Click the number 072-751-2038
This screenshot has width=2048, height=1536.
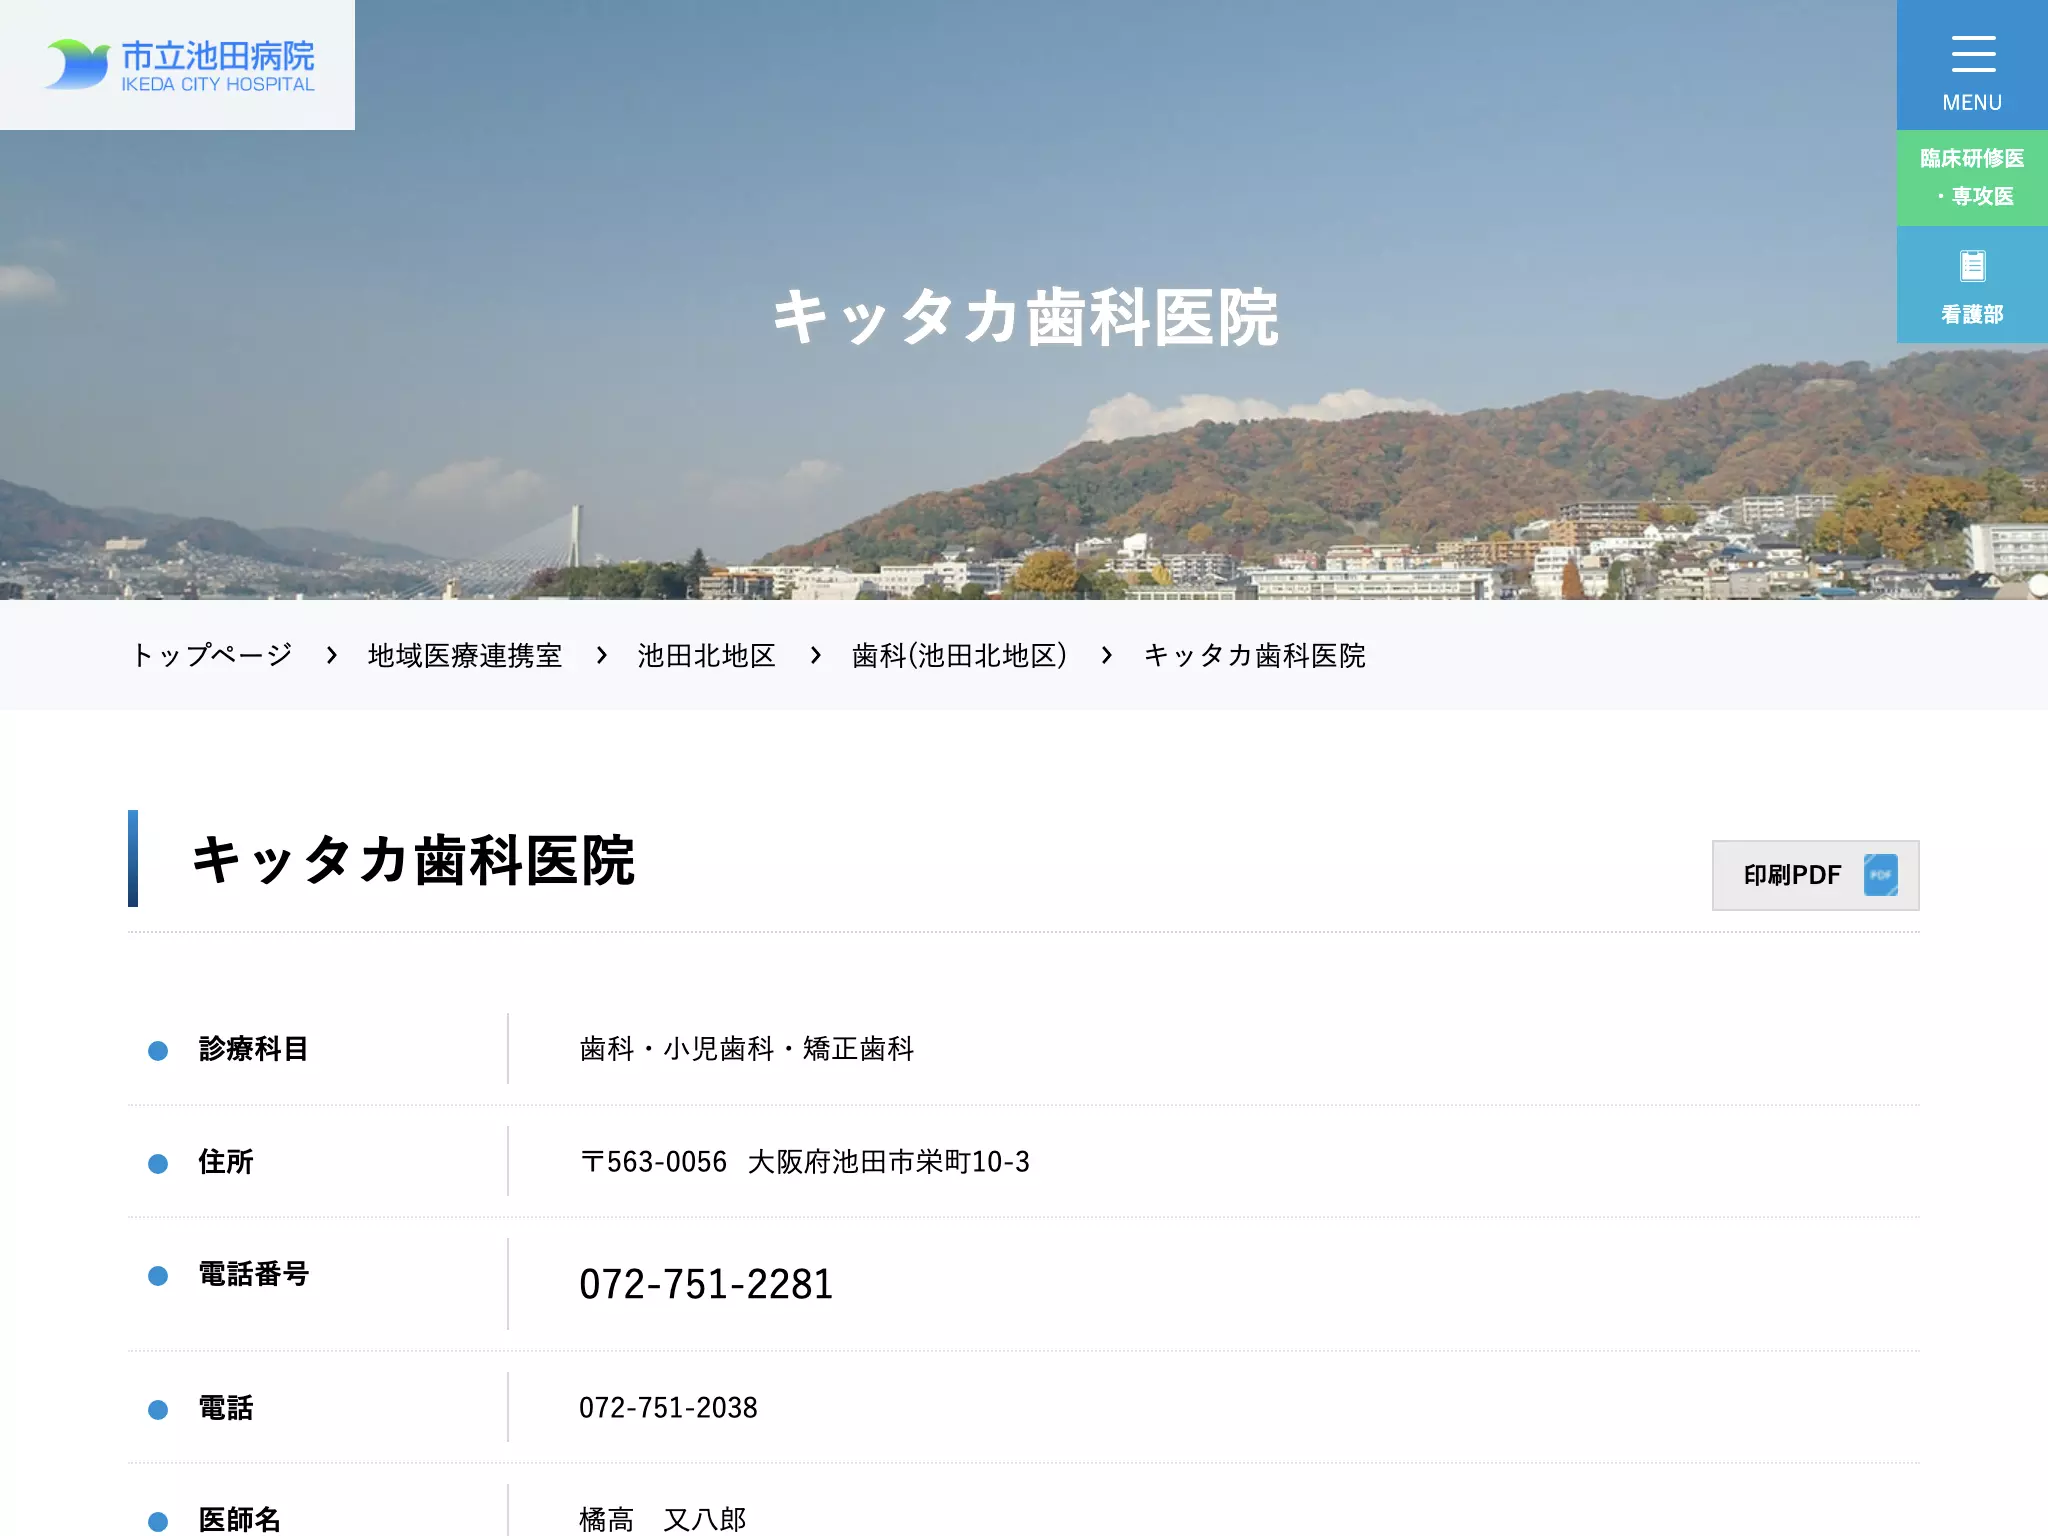tap(668, 1408)
